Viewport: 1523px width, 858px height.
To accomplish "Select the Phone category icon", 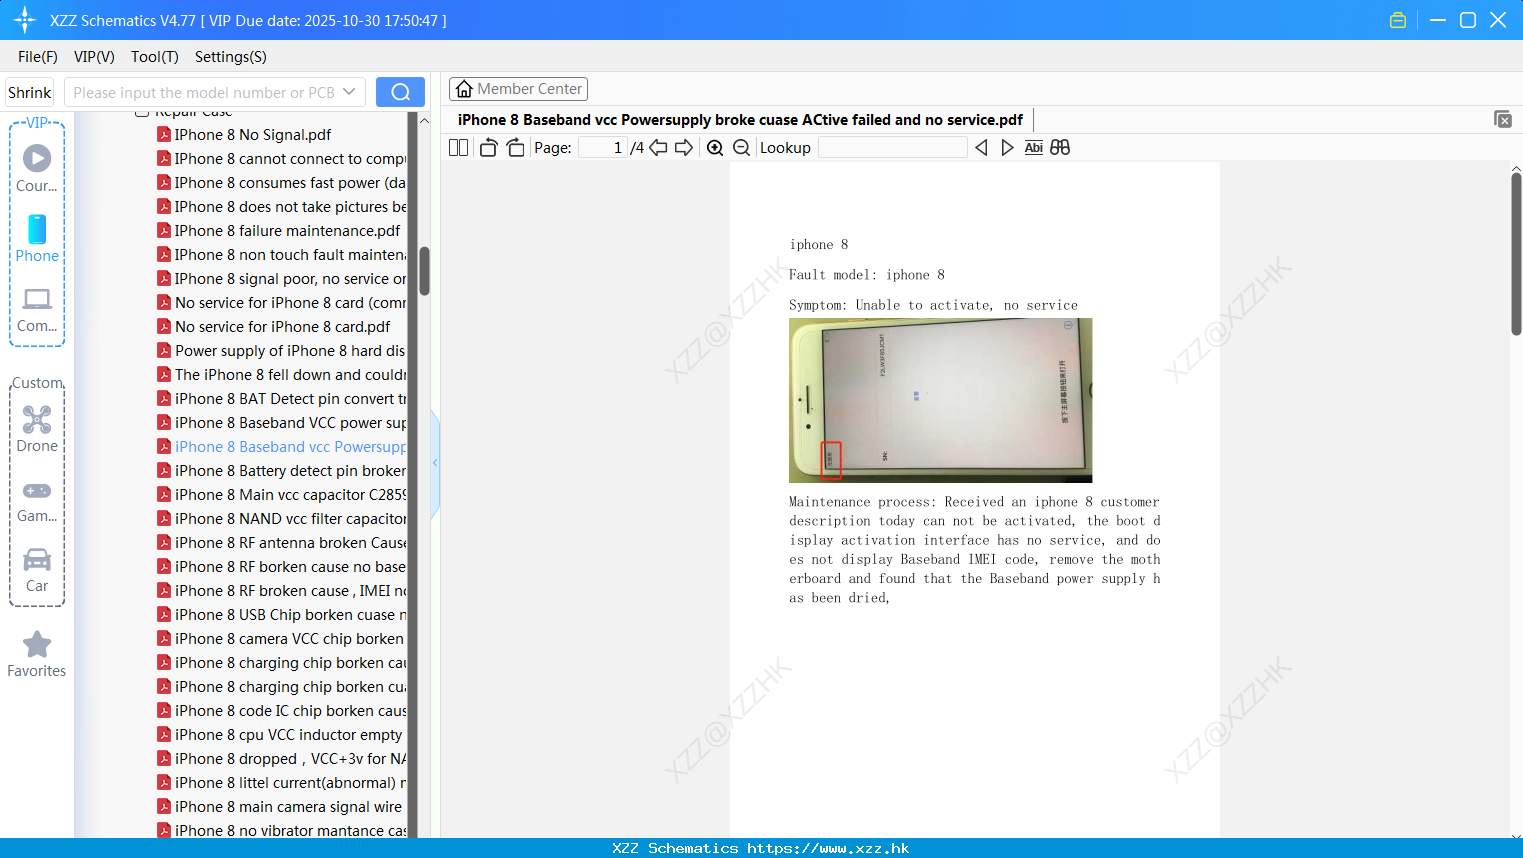I will pos(37,238).
